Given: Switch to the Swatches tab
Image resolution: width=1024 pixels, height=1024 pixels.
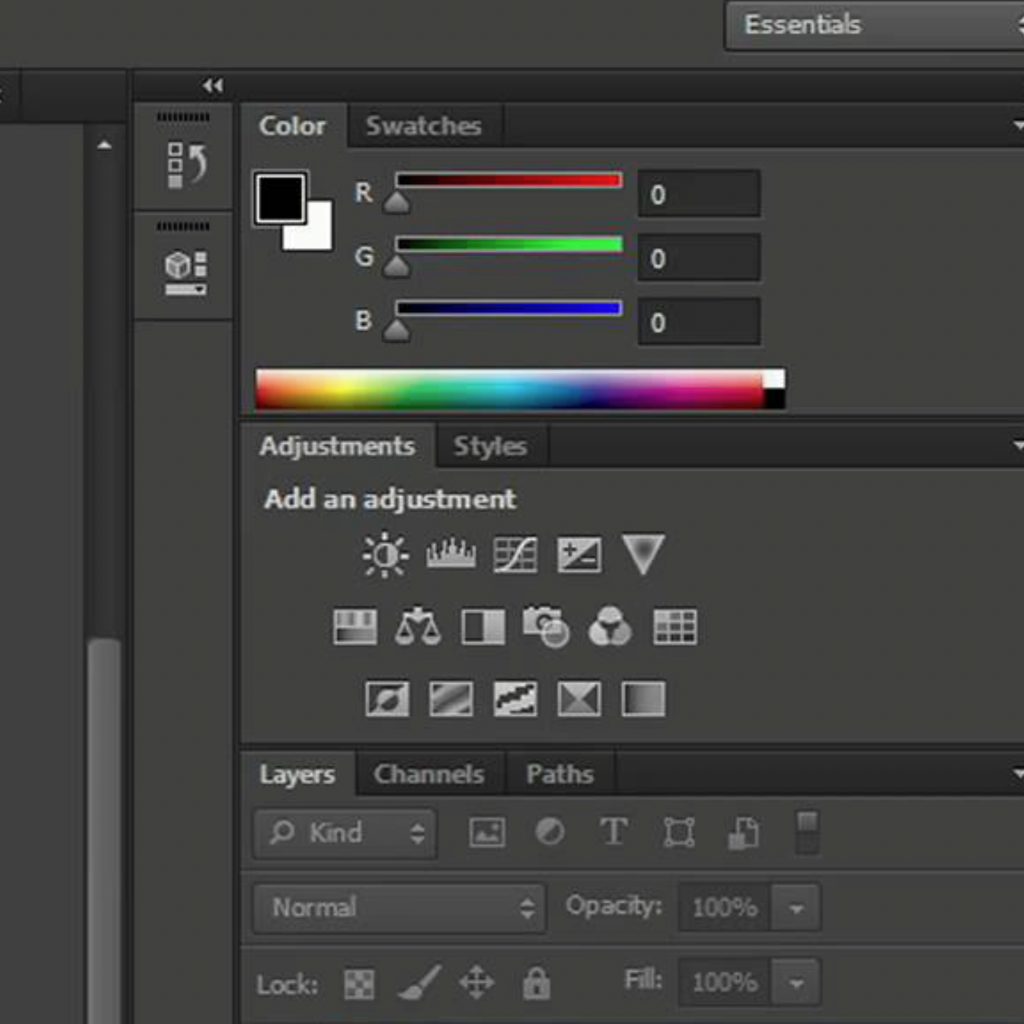Looking at the screenshot, I should tap(423, 126).
